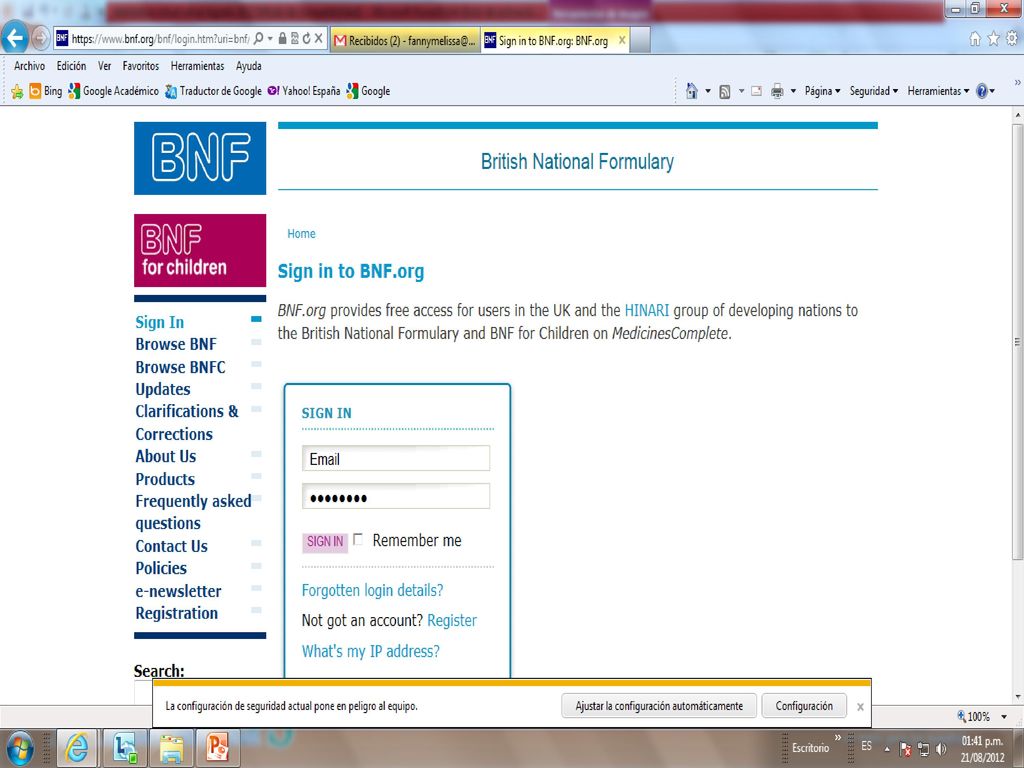
Task: Open Internet Explorer from the taskbar
Action: [77, 748]
